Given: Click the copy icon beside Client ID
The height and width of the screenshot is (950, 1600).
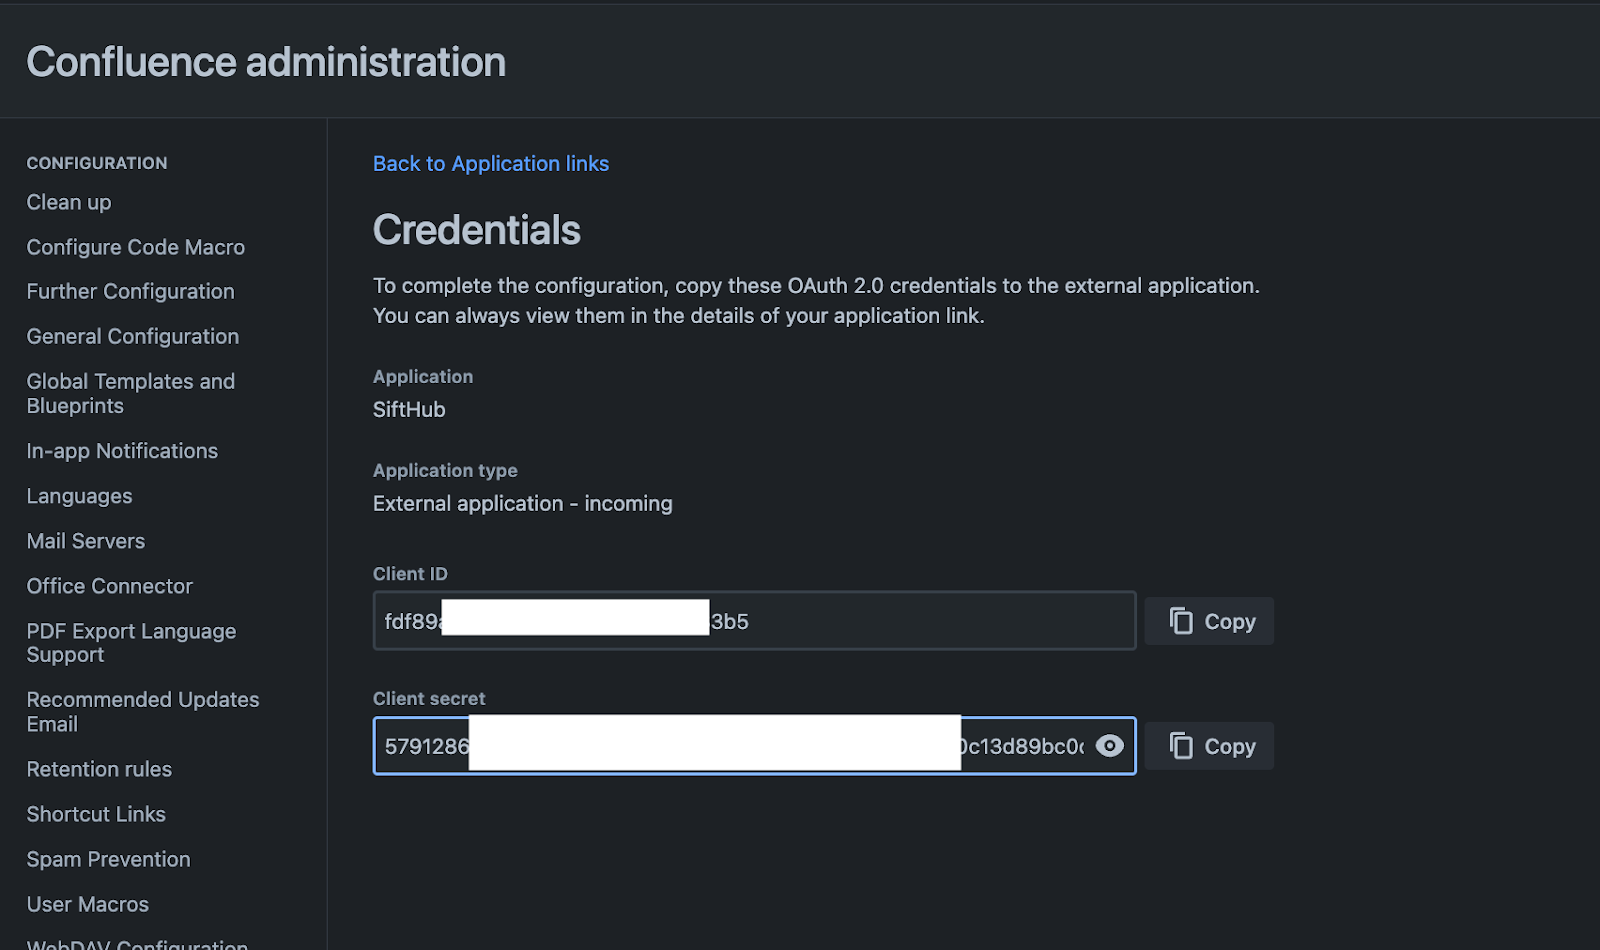Looking at the screenshot, I should coord(1181,621).
